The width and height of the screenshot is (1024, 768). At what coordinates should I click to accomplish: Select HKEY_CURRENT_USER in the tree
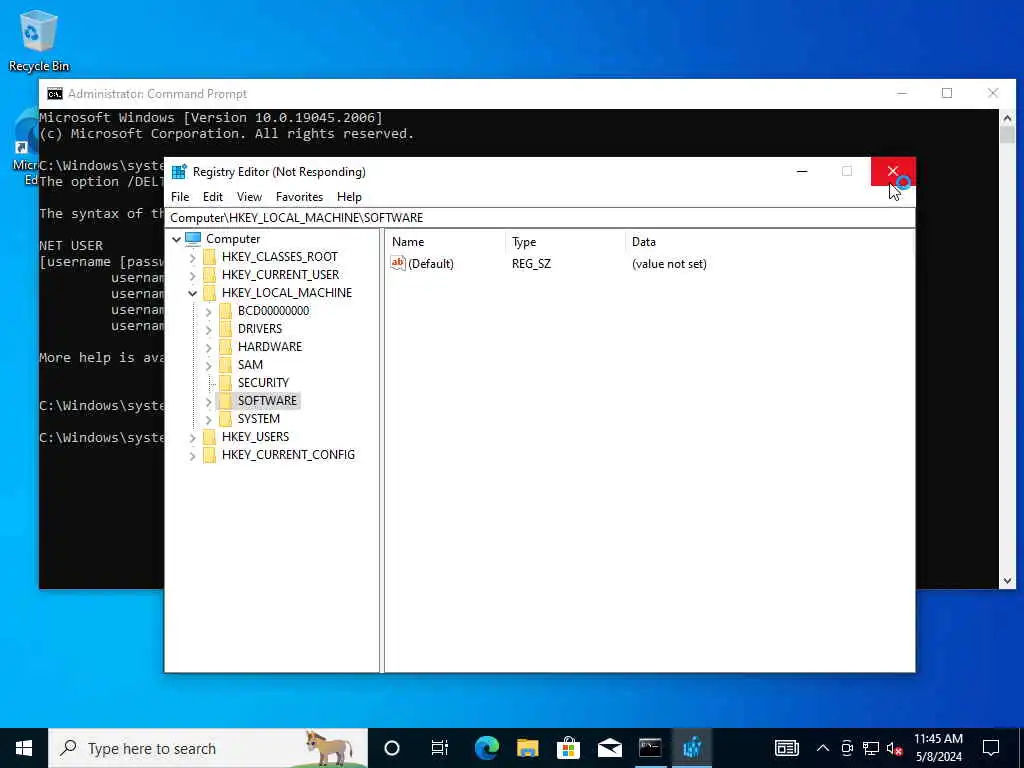coord(280,275)
